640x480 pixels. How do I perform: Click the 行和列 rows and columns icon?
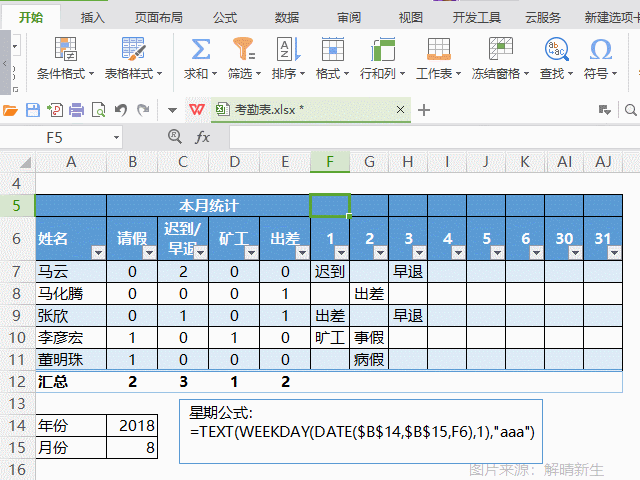pos(383,49)
